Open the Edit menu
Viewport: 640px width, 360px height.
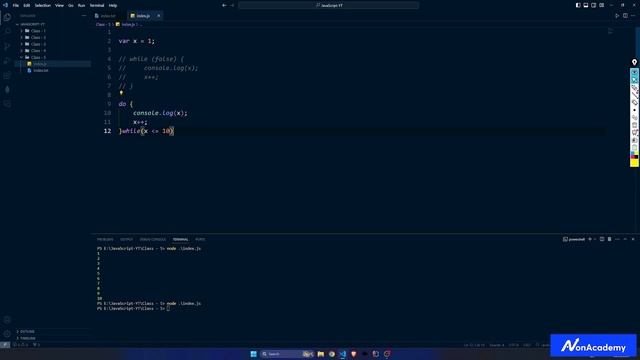coord(27,5)
